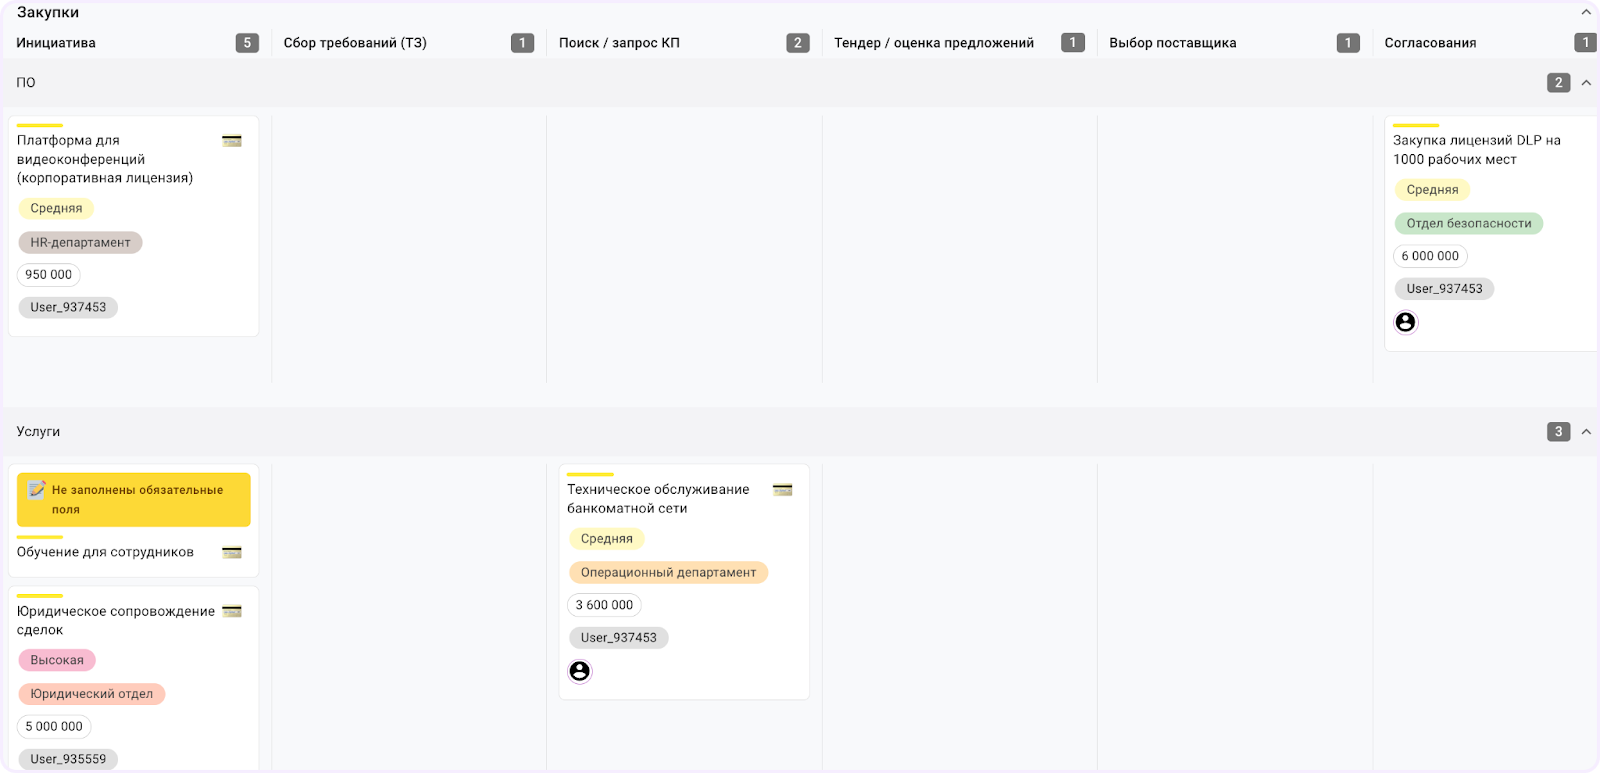Select the Поиск / запрос КП column header
This screenshot has width=1600, height=773.
point(619,43)
